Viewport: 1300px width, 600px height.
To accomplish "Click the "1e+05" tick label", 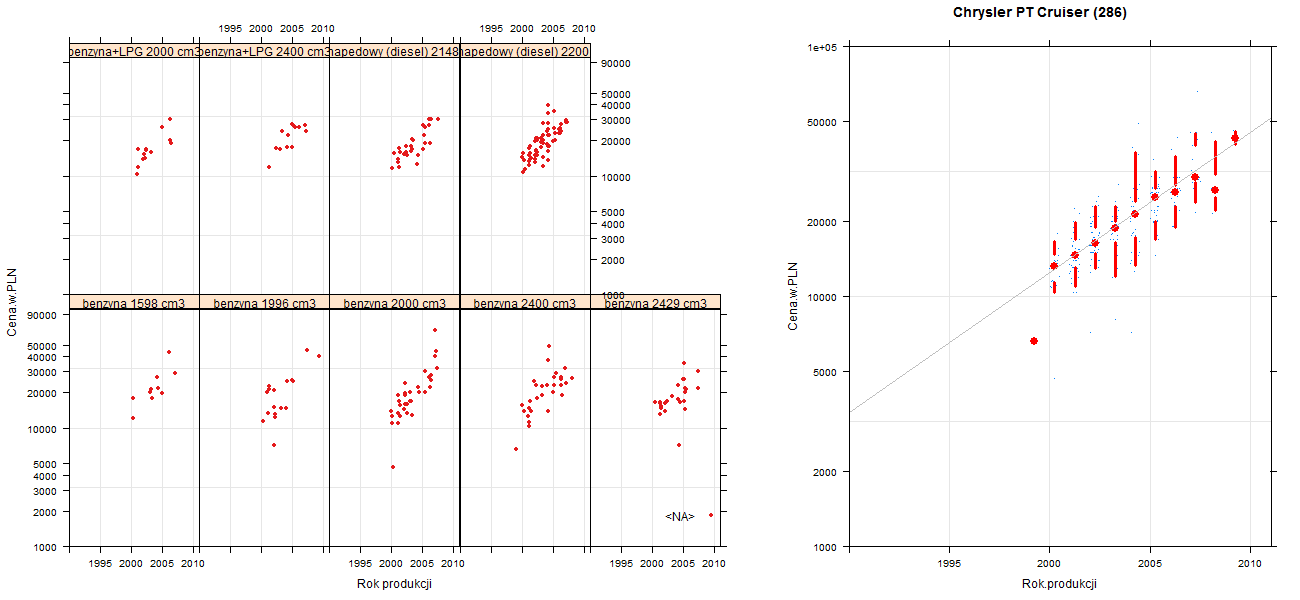I will pyautogui.click(x=823, y=47).
